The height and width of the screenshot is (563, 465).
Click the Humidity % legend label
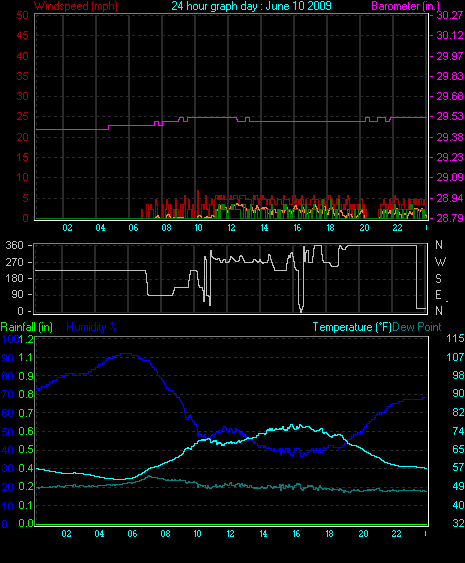pos(92,327)
